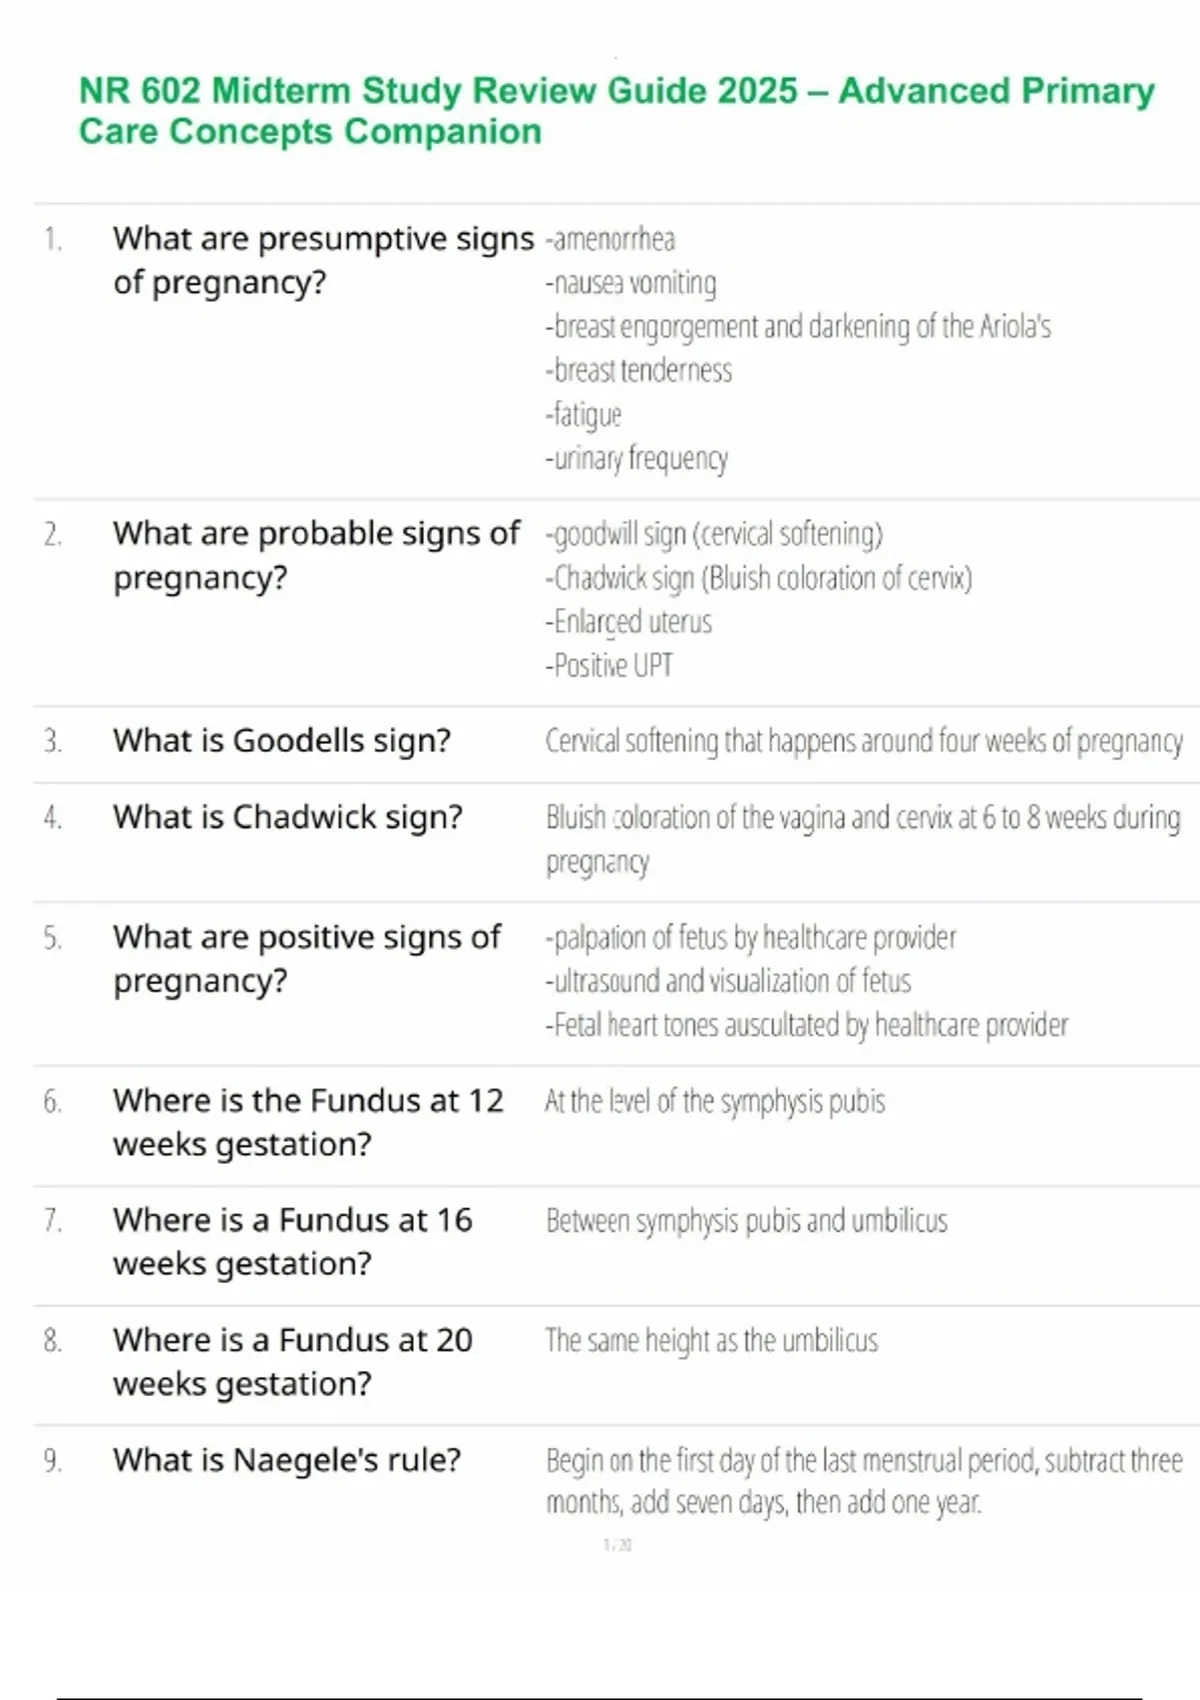Screen dimensions: 1200x1700
Task: Click "What is Goodells sign?" question
Action: 281,741
